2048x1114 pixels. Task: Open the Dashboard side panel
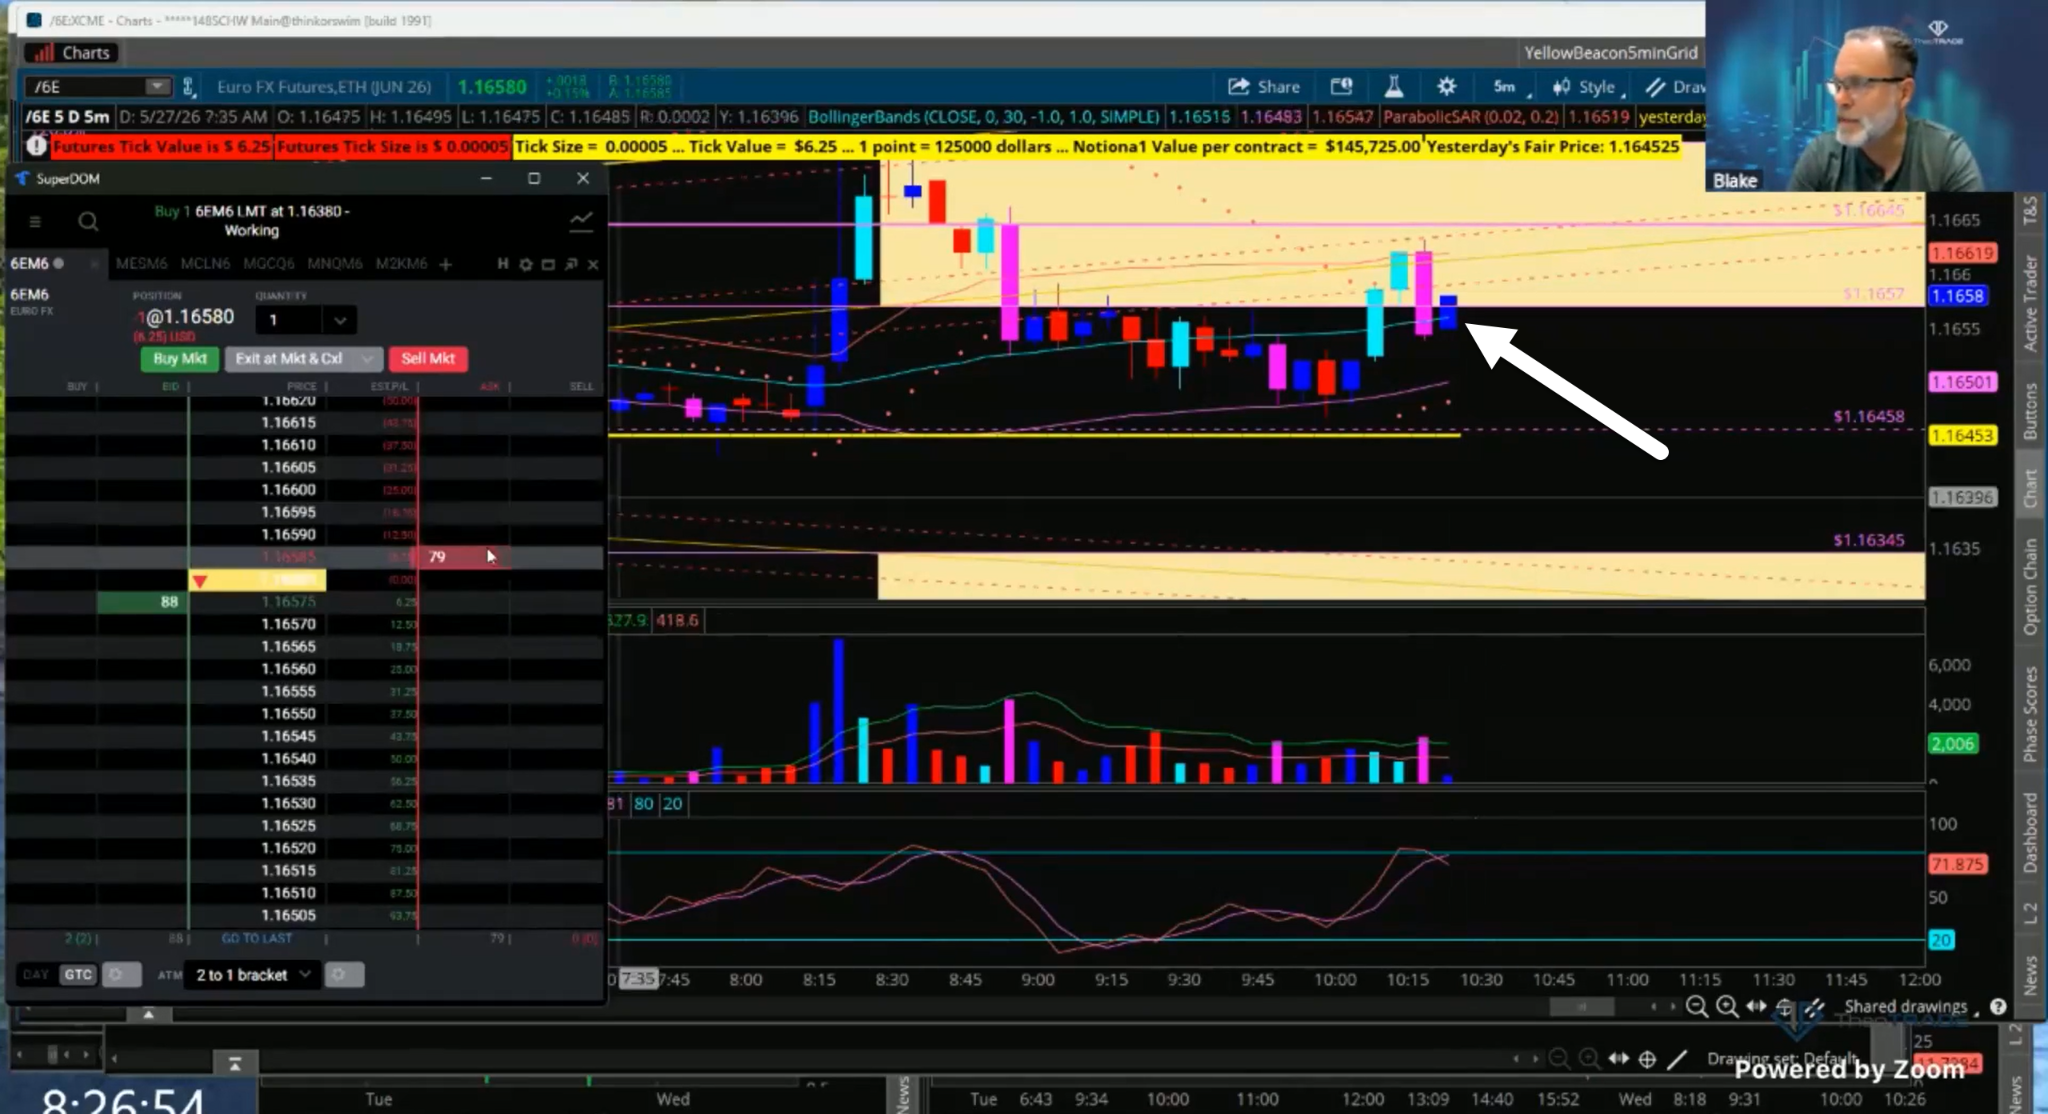2030,832
